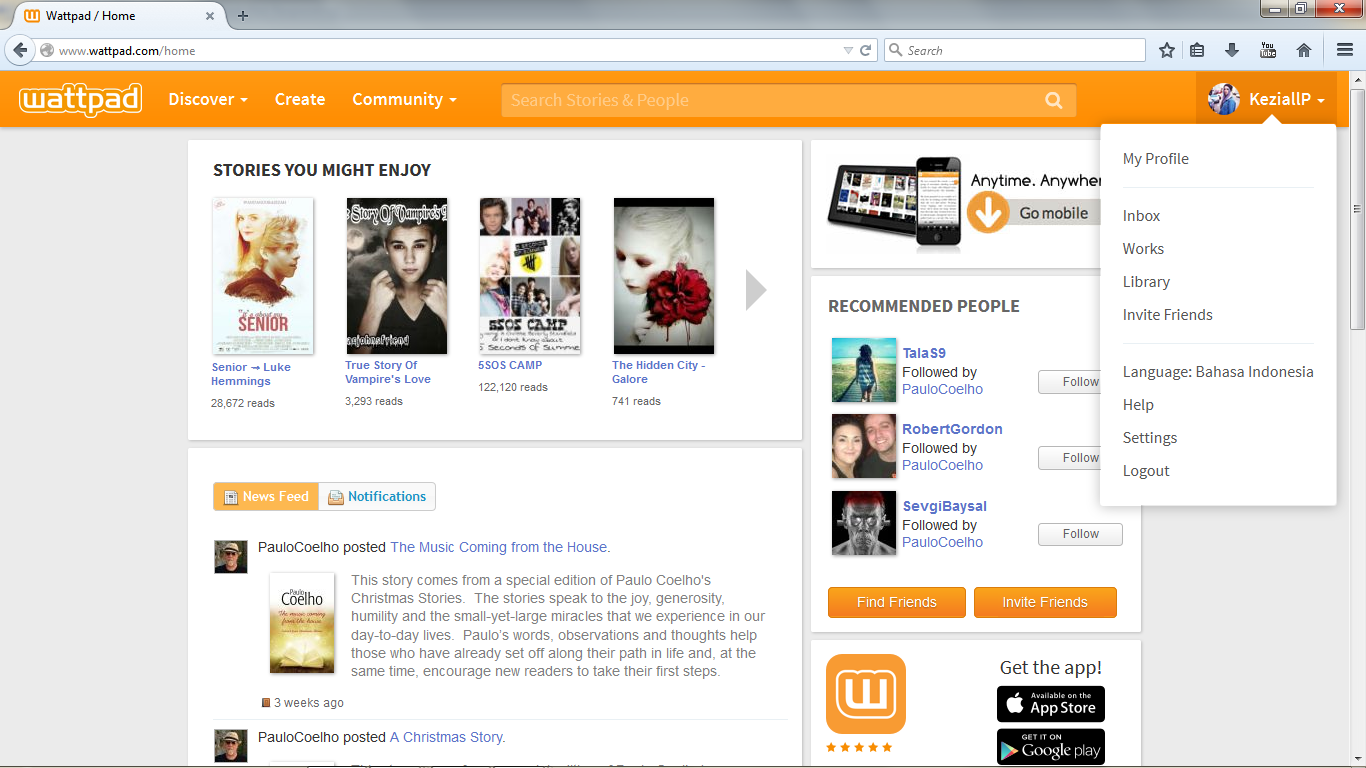Screen dimensions: 1366x768
Task: Click the orange Go mobile download arrow
Action: 988,212
